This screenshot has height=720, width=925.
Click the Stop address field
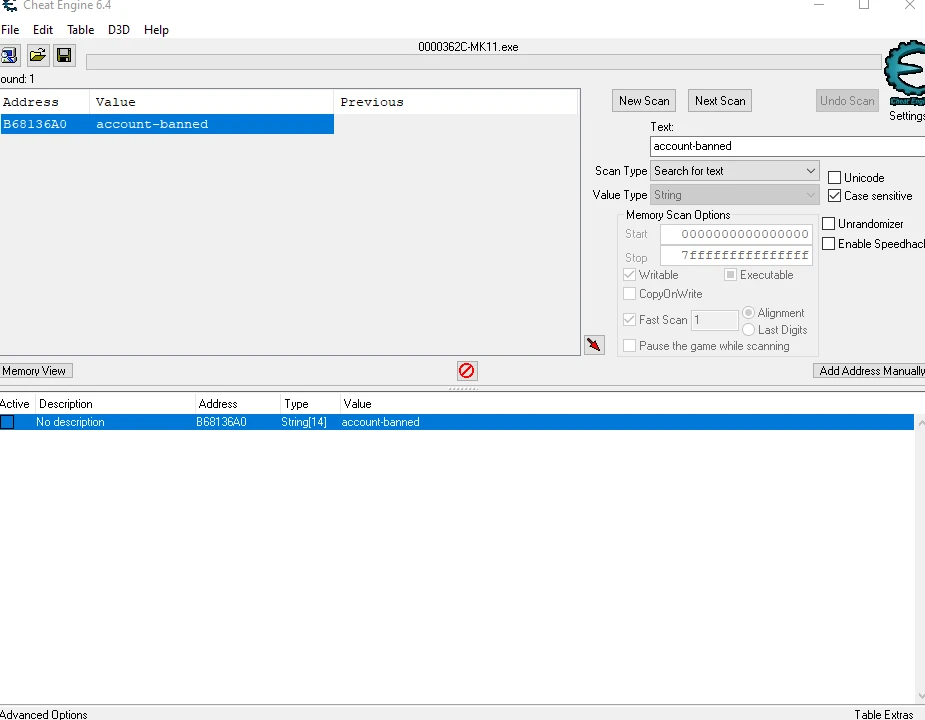(736, 255)
